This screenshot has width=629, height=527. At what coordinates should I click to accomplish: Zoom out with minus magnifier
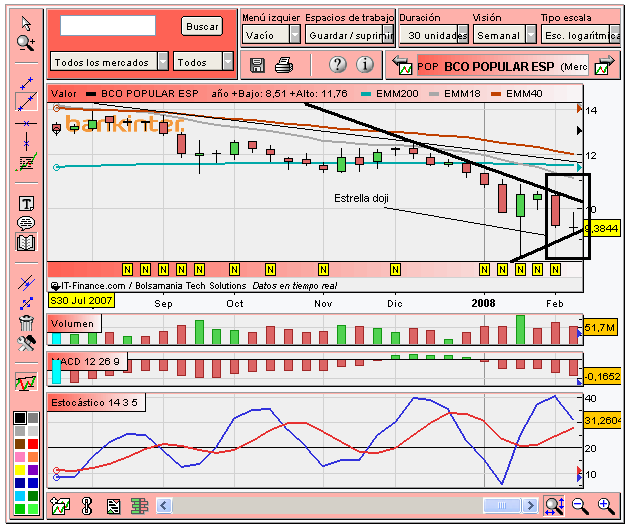pyautogui.click(x=580, y=506)
